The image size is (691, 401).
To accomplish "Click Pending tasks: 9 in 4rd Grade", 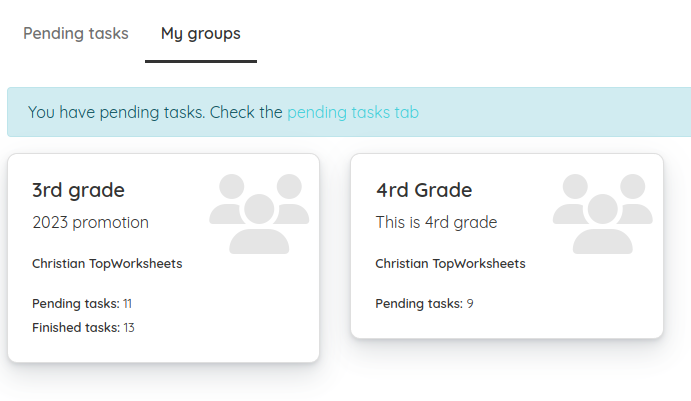I will pyautogui.click(x=424, y=304).
